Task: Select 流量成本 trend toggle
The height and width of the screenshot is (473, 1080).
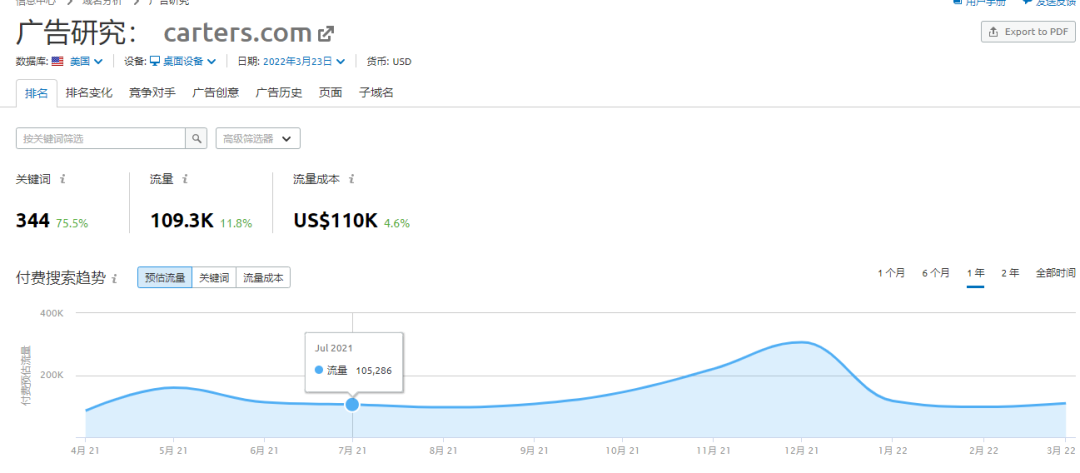Action: pos(263,278)
